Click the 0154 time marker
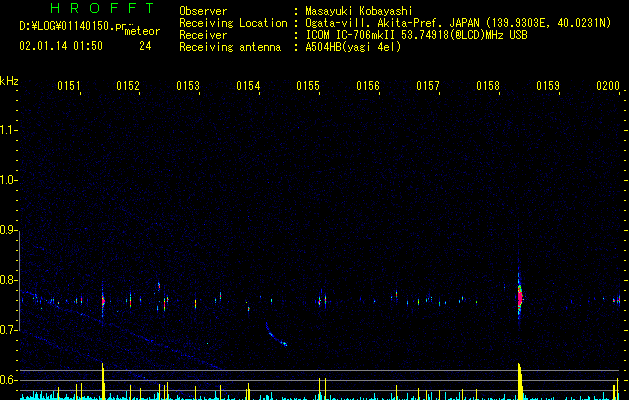The width and height of the screenshot is (629, 400). [248, 86]
